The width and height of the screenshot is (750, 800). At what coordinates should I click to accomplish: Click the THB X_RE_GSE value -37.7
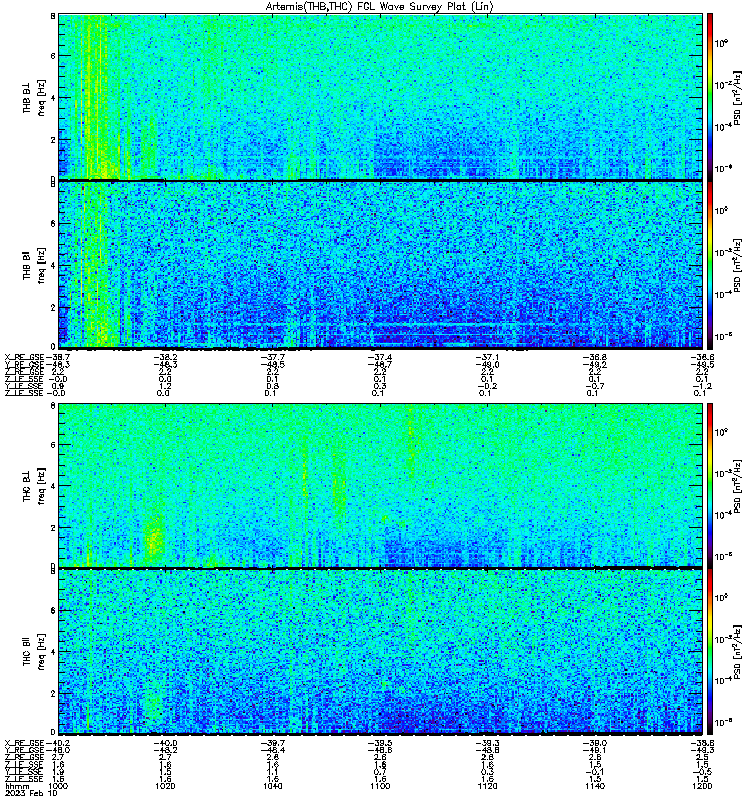[272, 358]
